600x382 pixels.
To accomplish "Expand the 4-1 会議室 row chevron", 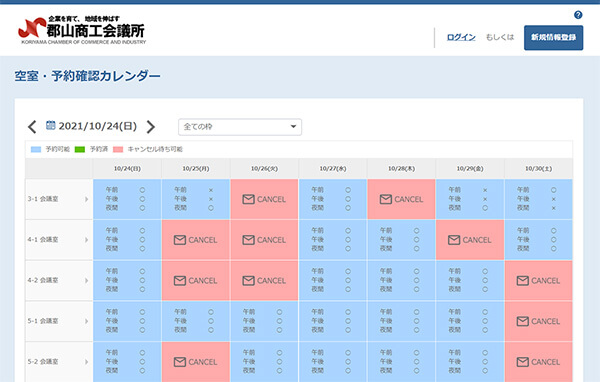I will 86,240.
